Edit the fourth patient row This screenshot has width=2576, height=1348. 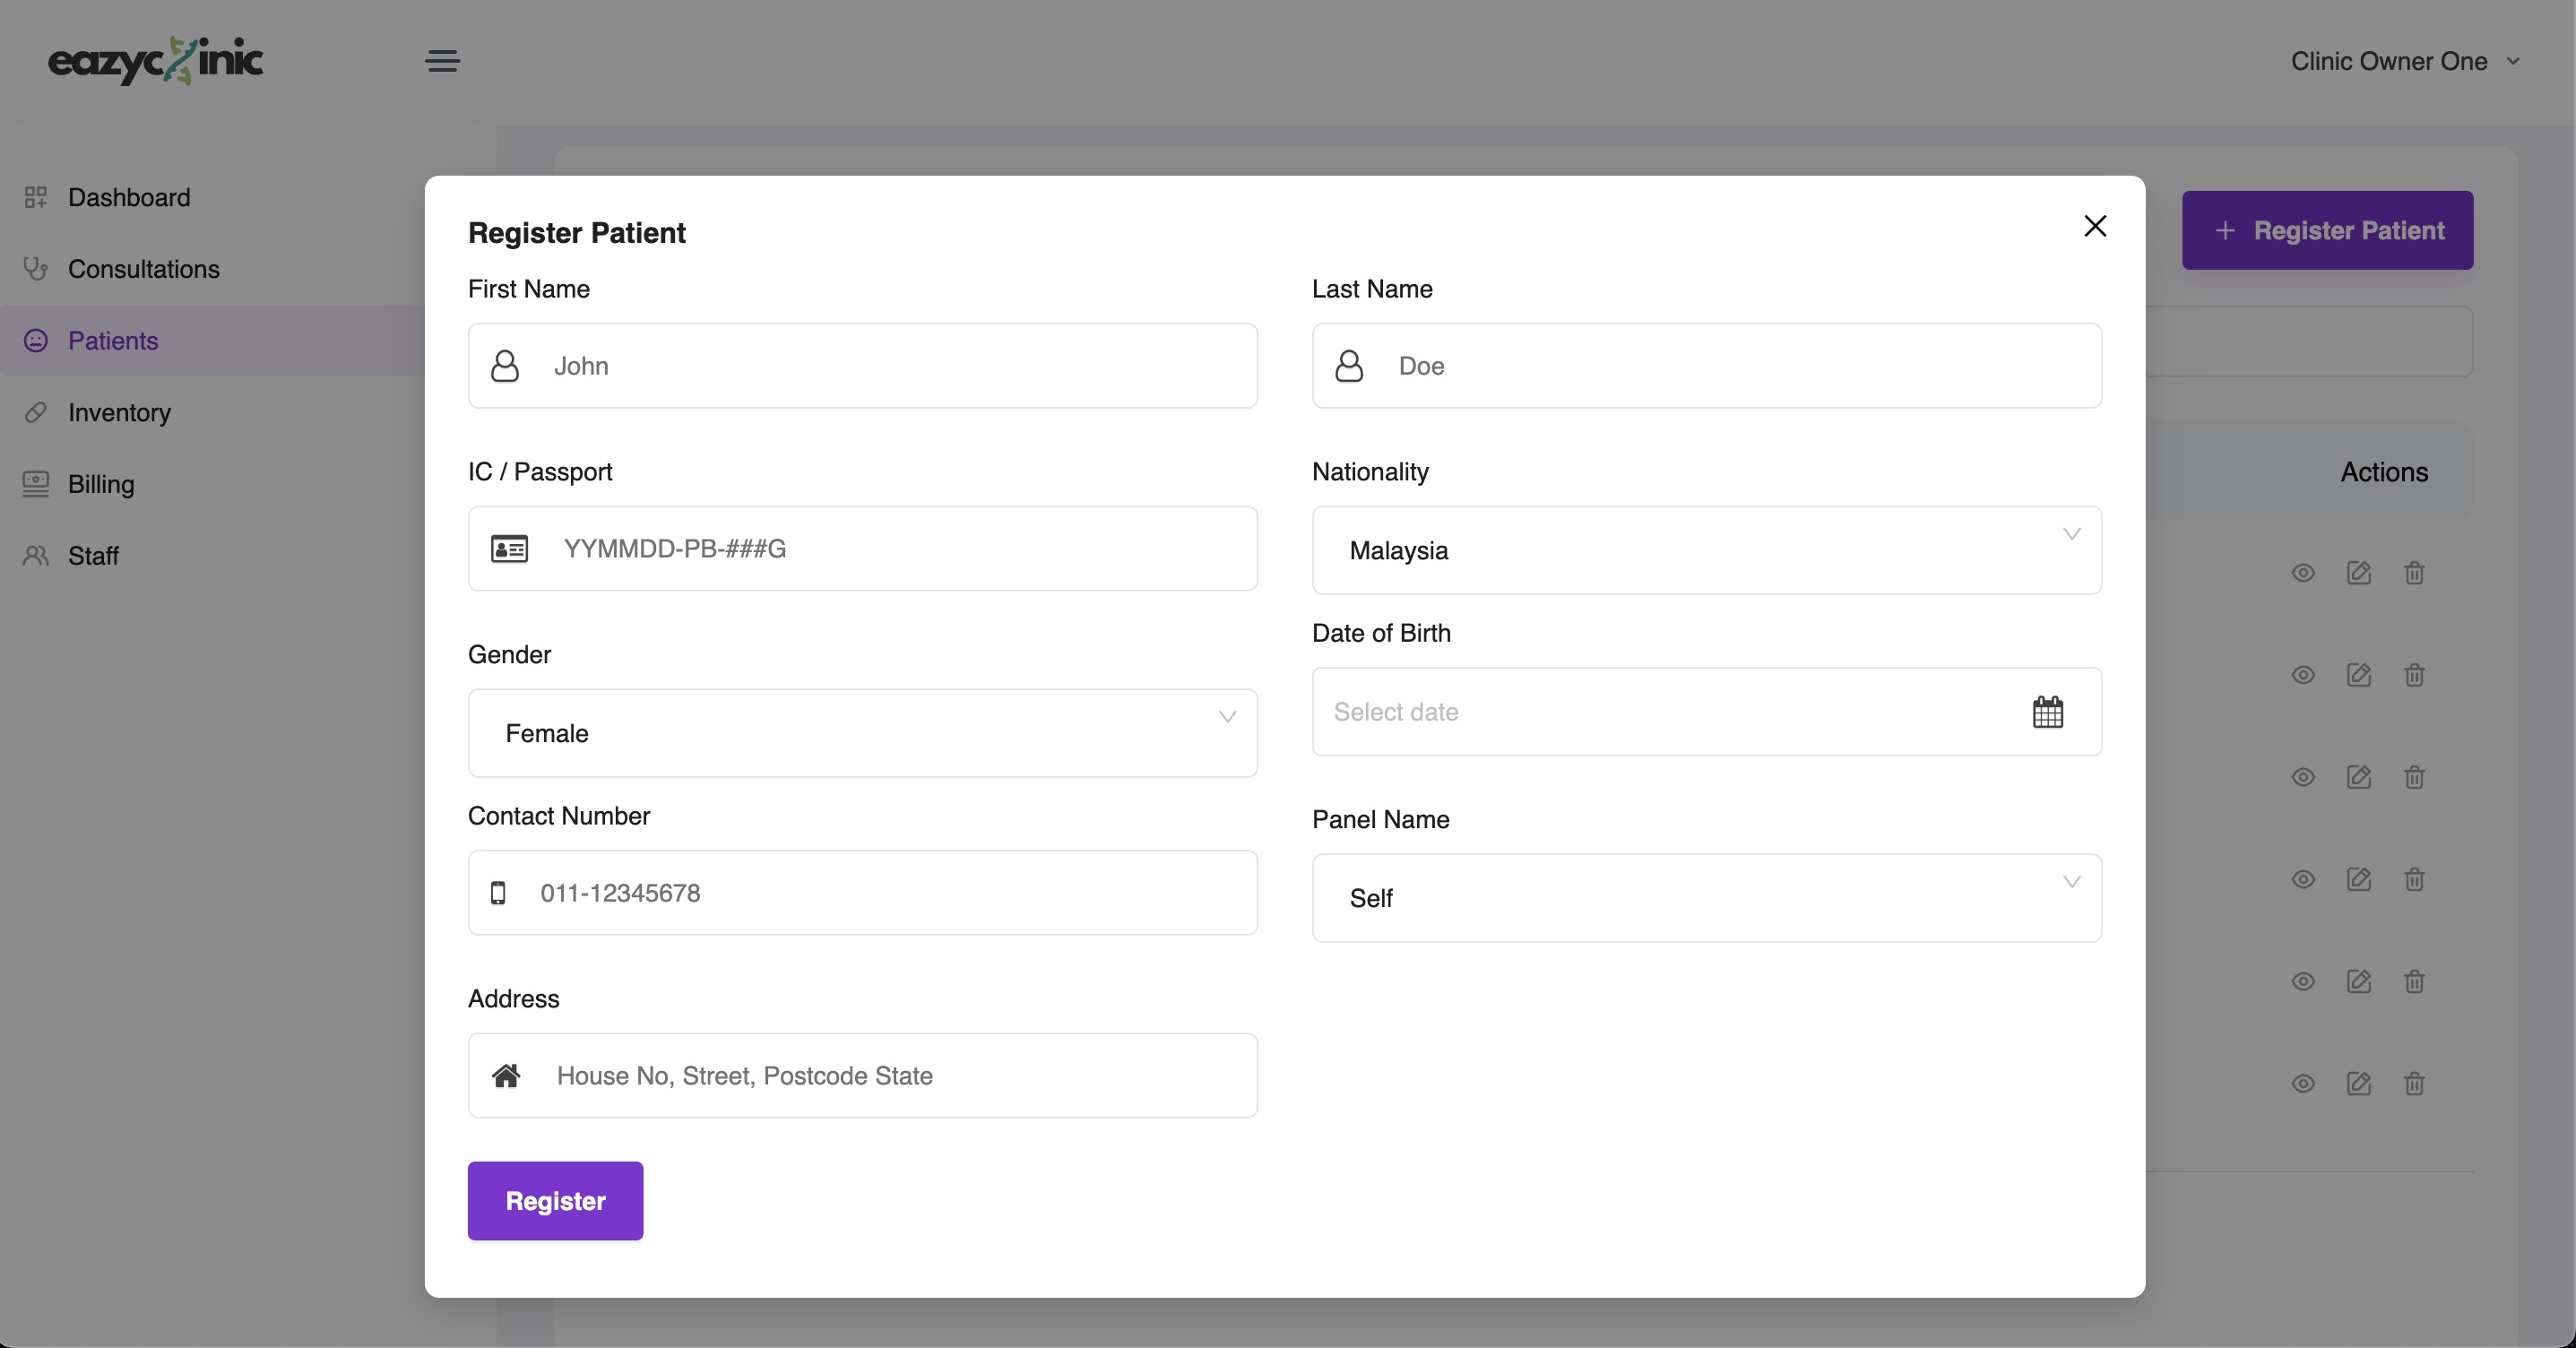pos(2358,879)
